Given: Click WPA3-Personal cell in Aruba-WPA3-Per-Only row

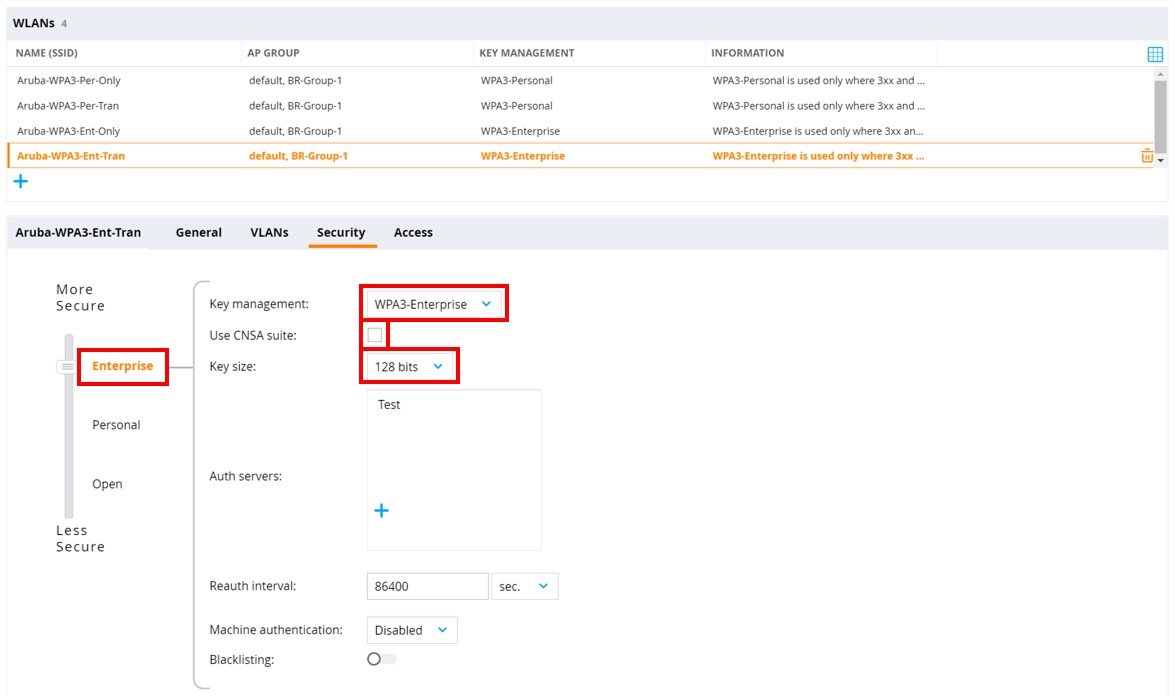Looking at the screenshot, I should coord(516,80).
